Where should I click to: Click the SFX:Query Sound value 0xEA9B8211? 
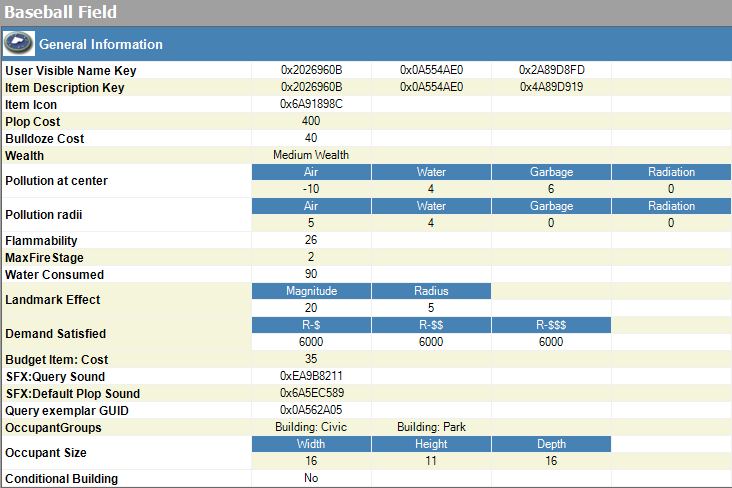click(311, 376)
